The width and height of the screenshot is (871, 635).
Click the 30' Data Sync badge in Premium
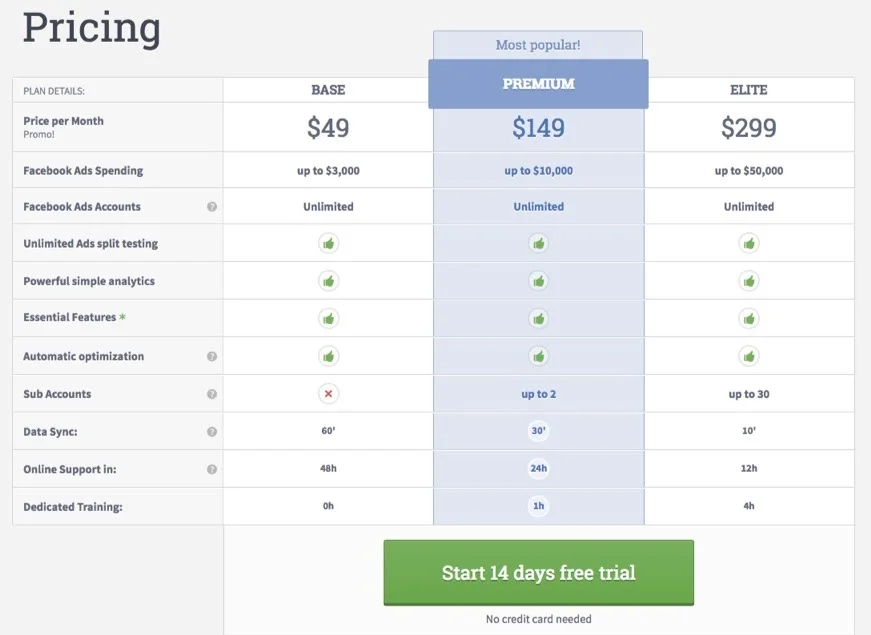click(x=538, y=432)
